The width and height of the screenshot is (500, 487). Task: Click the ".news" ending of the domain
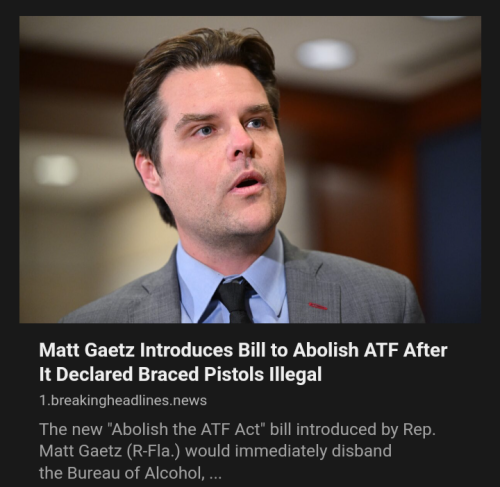188,400
